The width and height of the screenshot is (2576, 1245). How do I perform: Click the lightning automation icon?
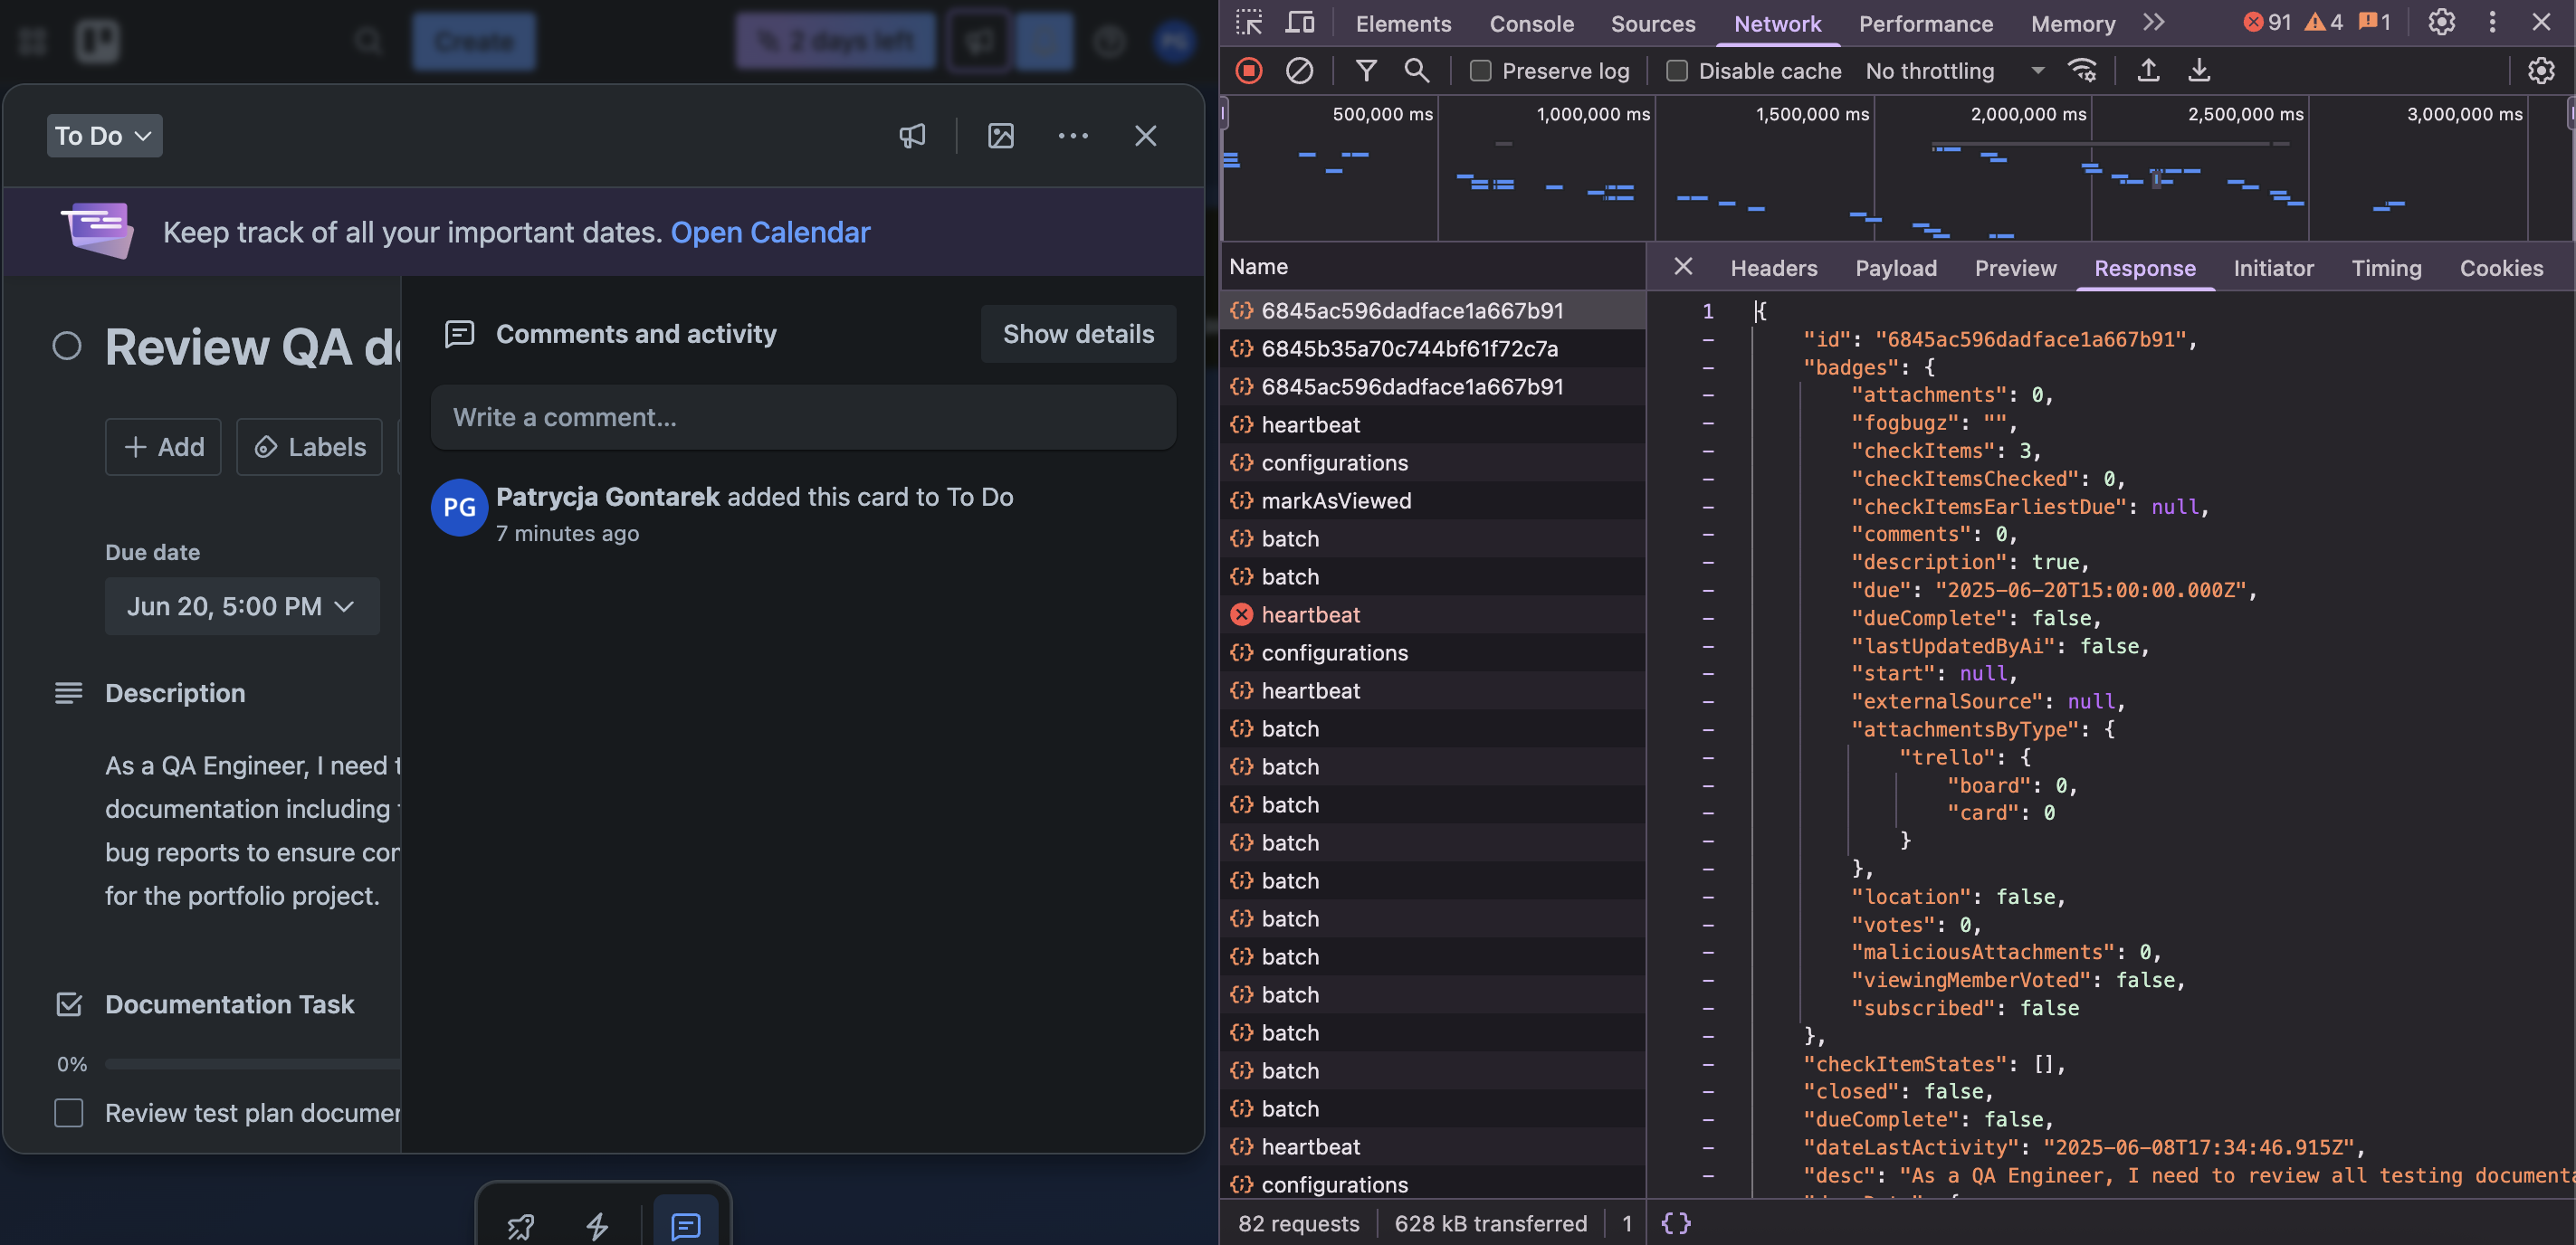(597, 1226)
